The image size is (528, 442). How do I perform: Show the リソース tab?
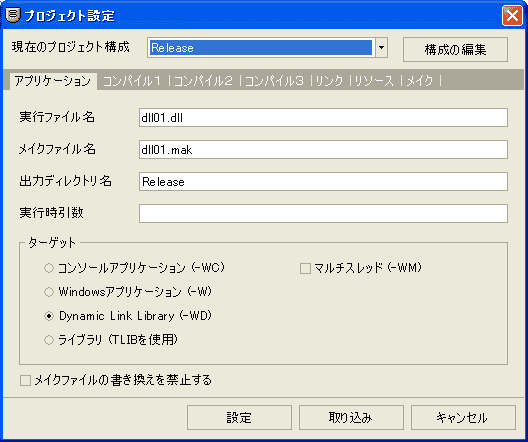[x=374, y=81]
